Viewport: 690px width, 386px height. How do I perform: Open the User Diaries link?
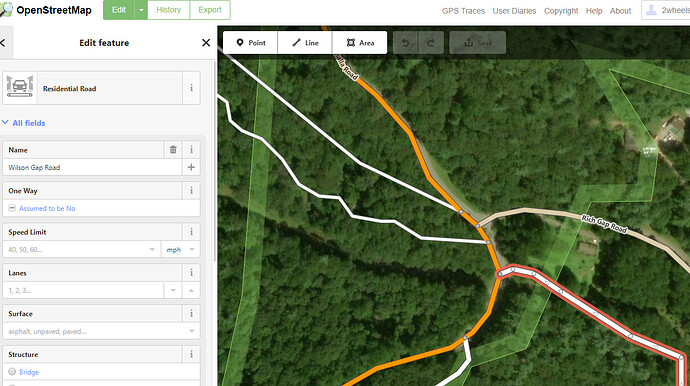514,11
